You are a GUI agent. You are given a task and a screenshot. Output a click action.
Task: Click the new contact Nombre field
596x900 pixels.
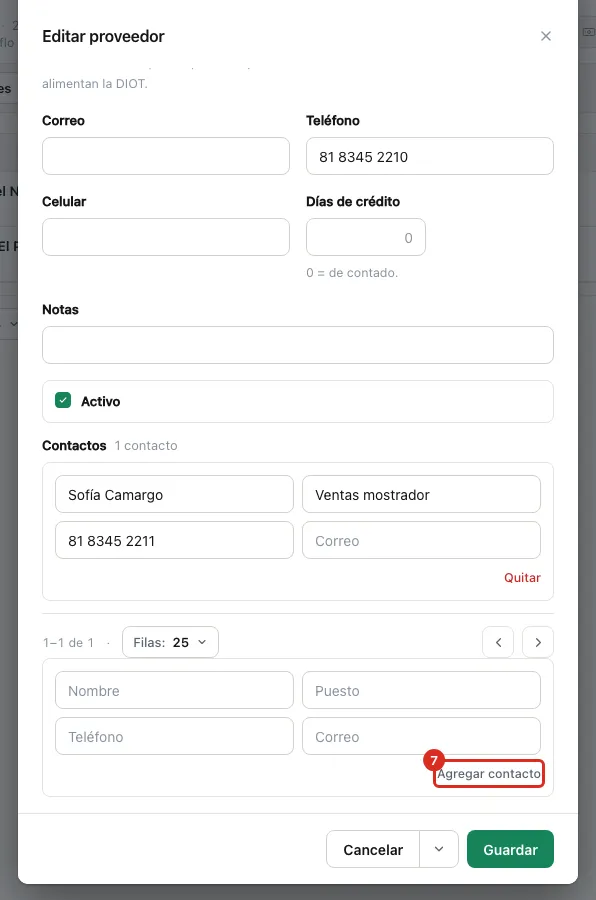175,690
